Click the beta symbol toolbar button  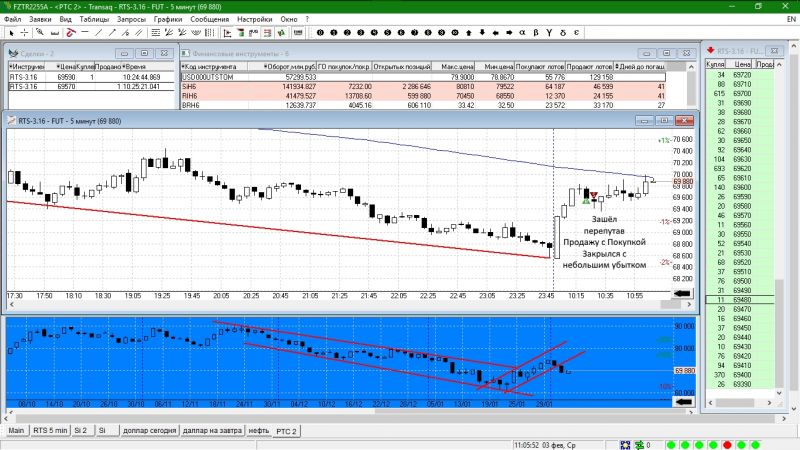point(536,32)
